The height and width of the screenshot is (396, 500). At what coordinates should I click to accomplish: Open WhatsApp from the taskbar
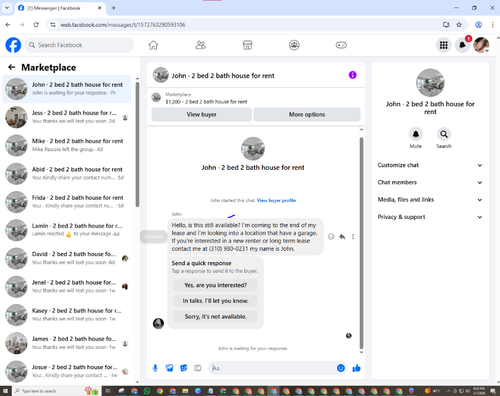[x=147, y=391]
